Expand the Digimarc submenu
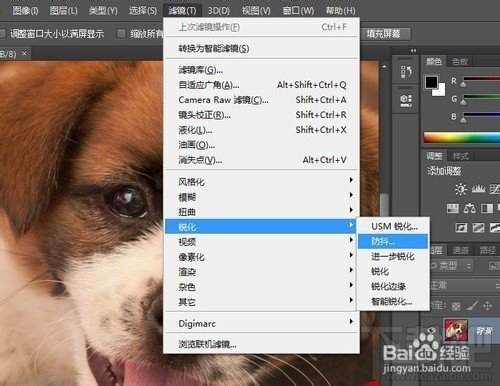The image size is (500, 386). point(262,323)
